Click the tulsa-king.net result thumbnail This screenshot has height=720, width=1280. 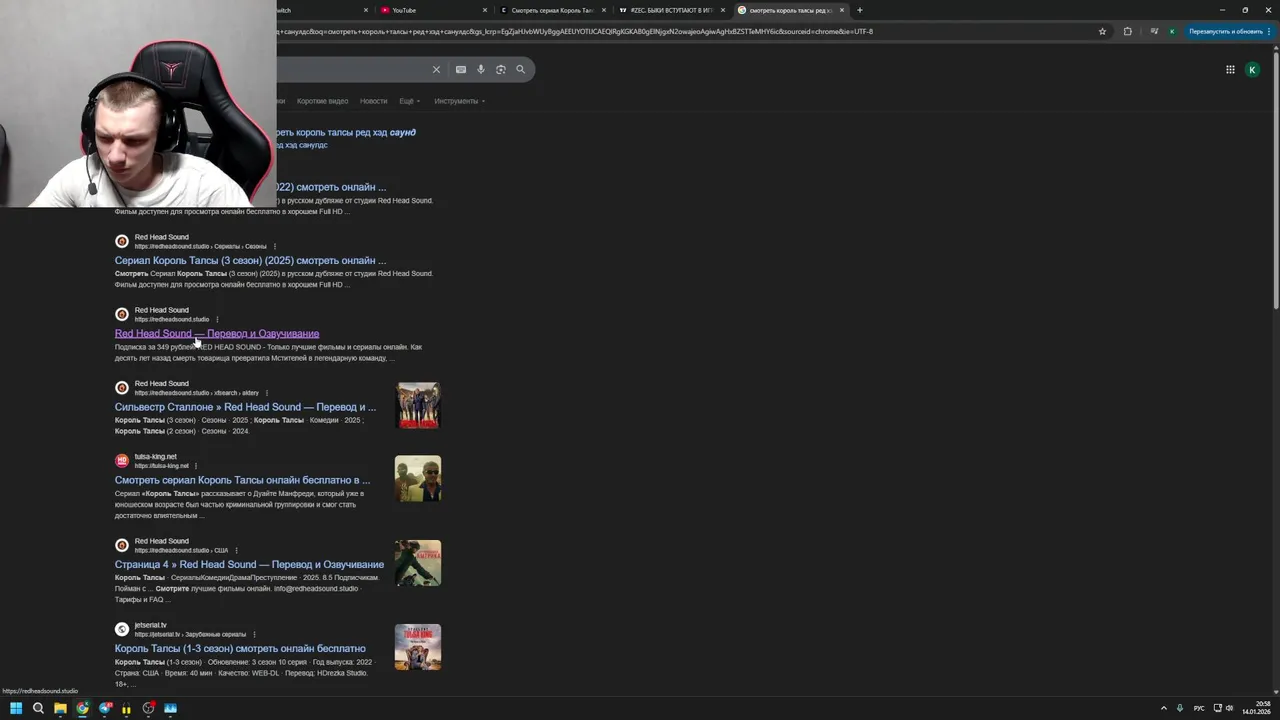pyautogui.click(x=418, y=479)
